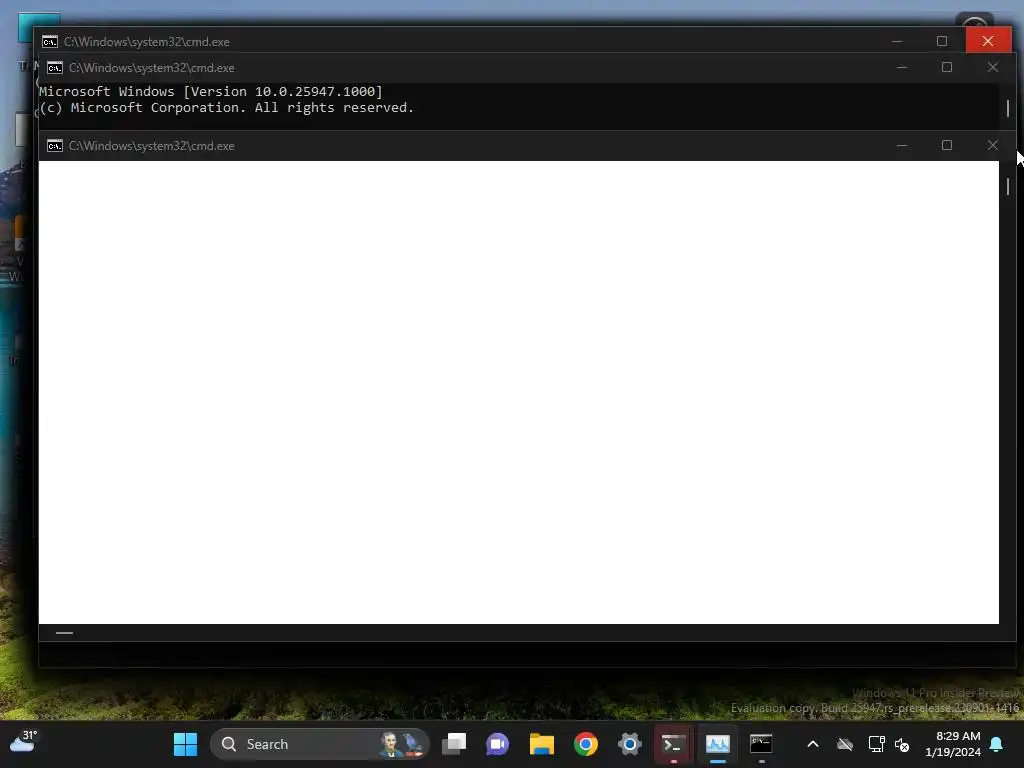1024x768 pixels.
Task: Minimize the rearmost cmd.exe window
Action: pyautogui.click(x=897, y=41)
